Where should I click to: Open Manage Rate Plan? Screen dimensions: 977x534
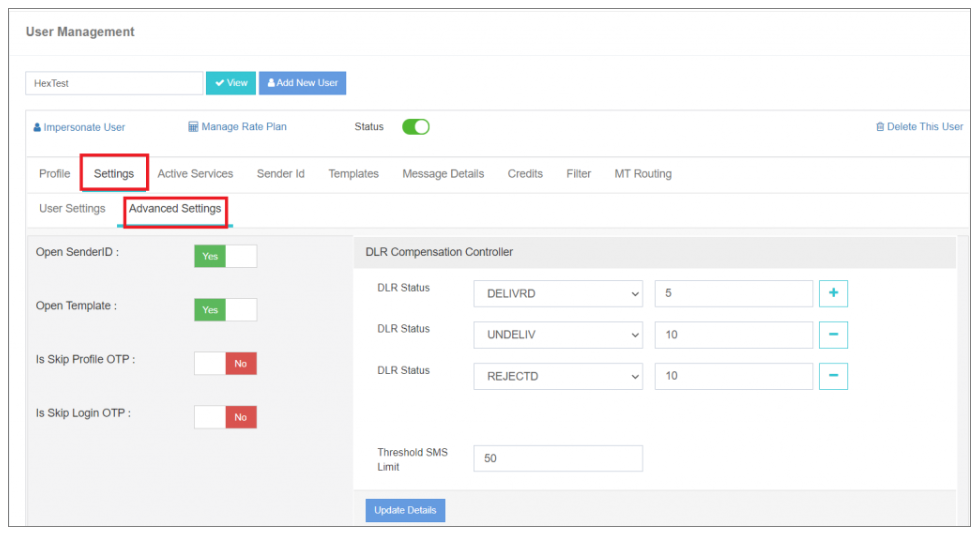click(x=237, y=127)
